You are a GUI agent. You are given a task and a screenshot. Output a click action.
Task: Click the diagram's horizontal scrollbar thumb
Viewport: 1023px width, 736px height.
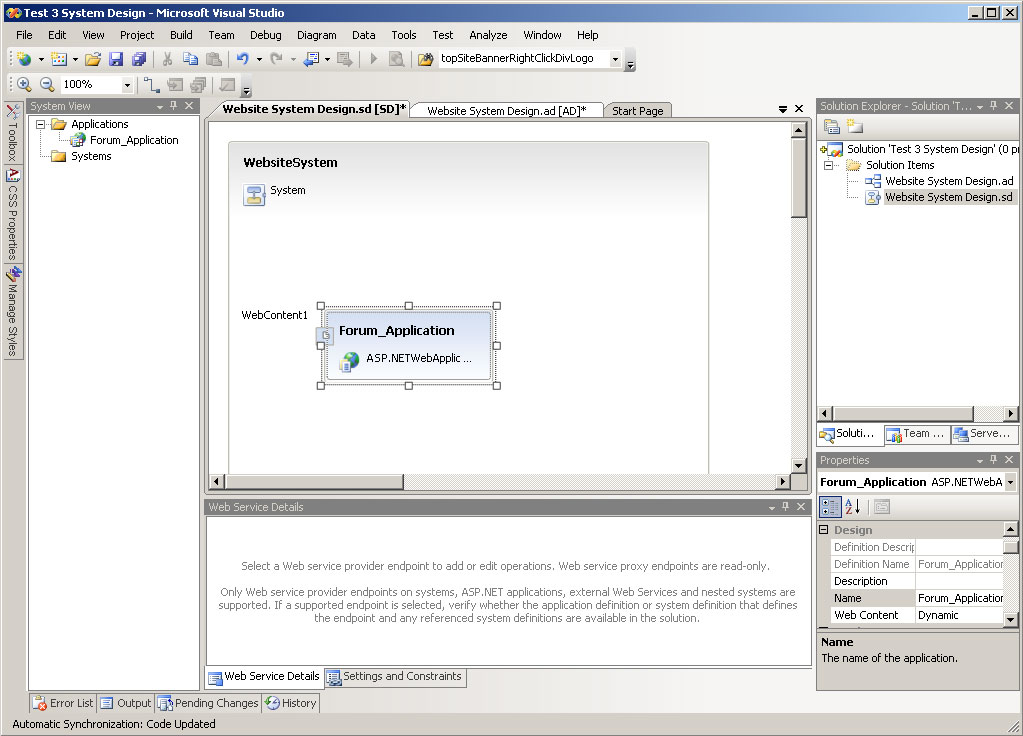(314, 482)
